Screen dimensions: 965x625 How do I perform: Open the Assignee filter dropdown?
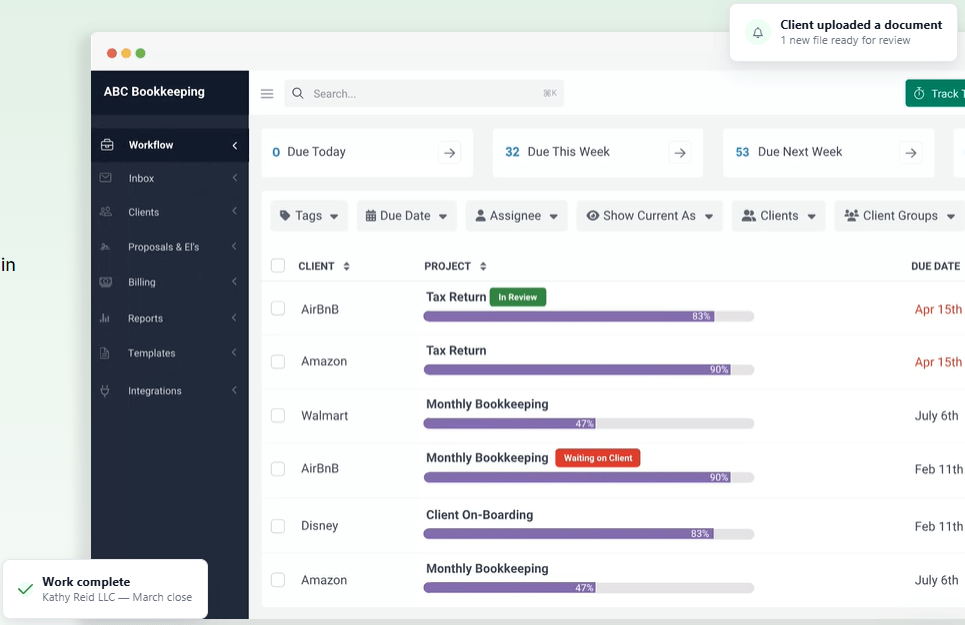point(516,216)
